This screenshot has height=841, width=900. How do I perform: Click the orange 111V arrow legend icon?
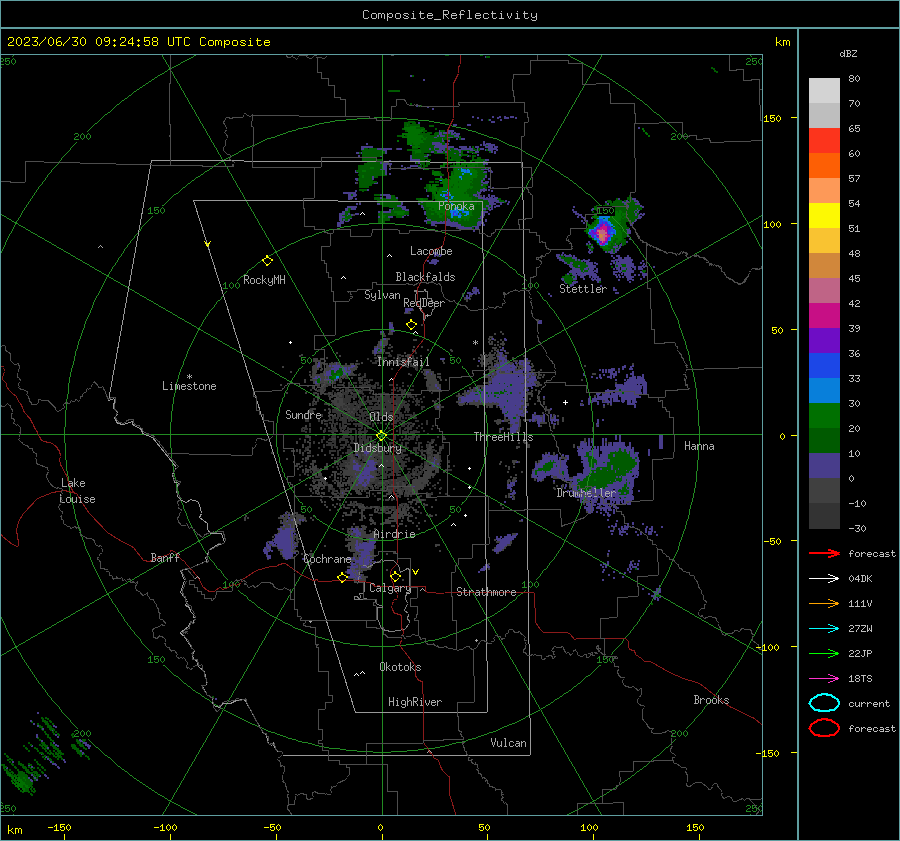[x=824, y=603]
